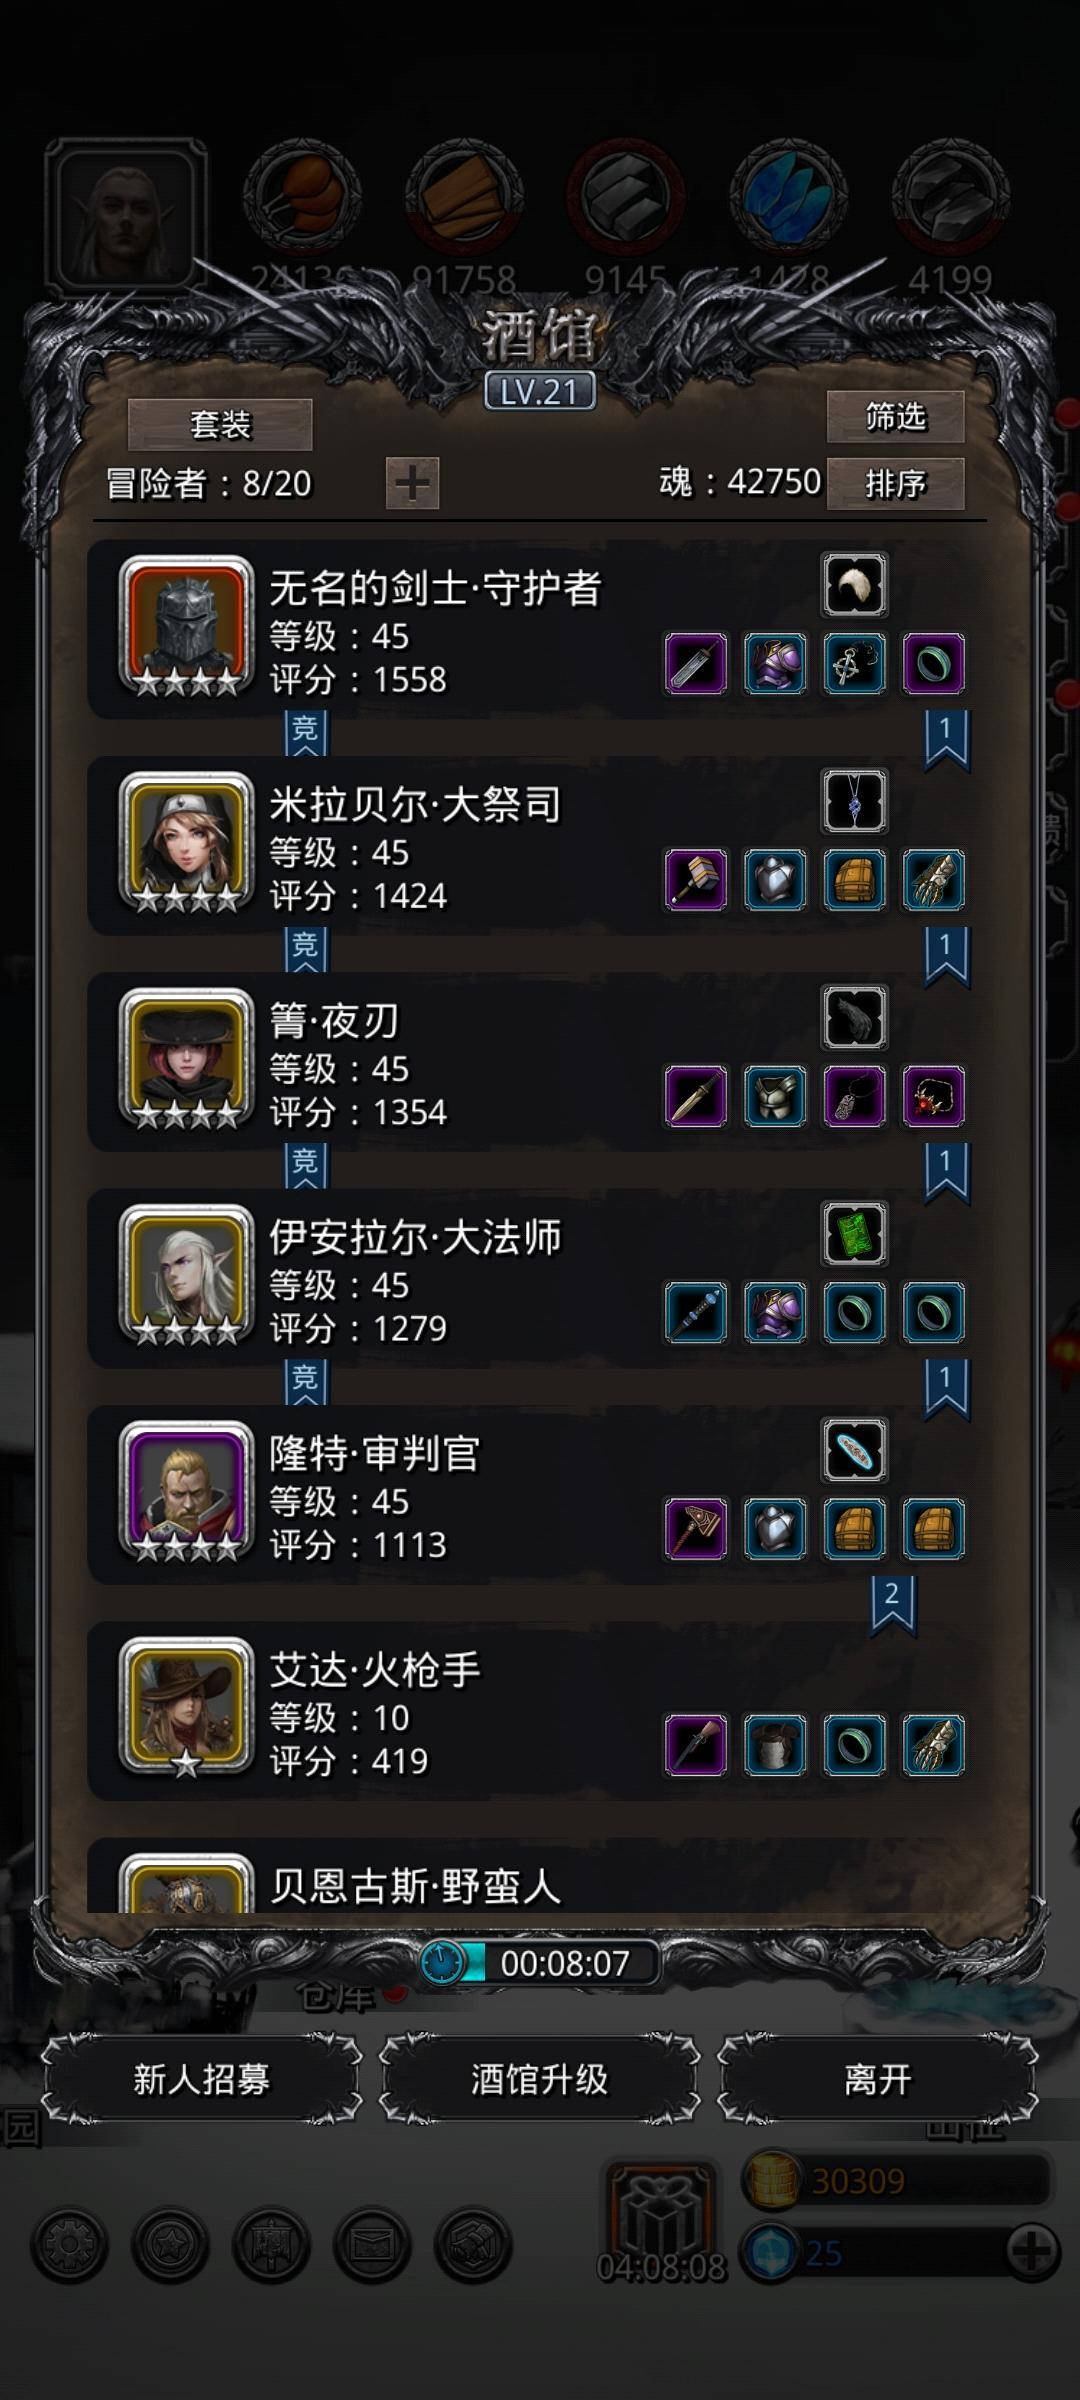Image resolution: width=1080 pixels, height=2400 pixels.
Task: Tap the claw gauntlet icon of 艾达·火枪手
Action: coord(934,1745)
